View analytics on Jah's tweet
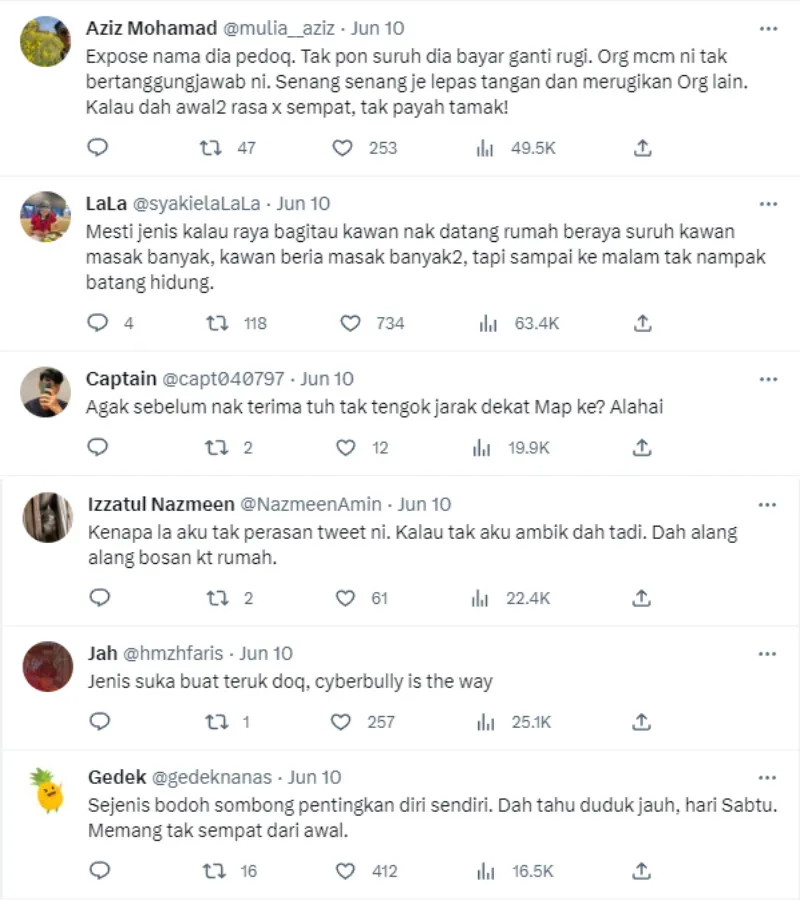 485,722
